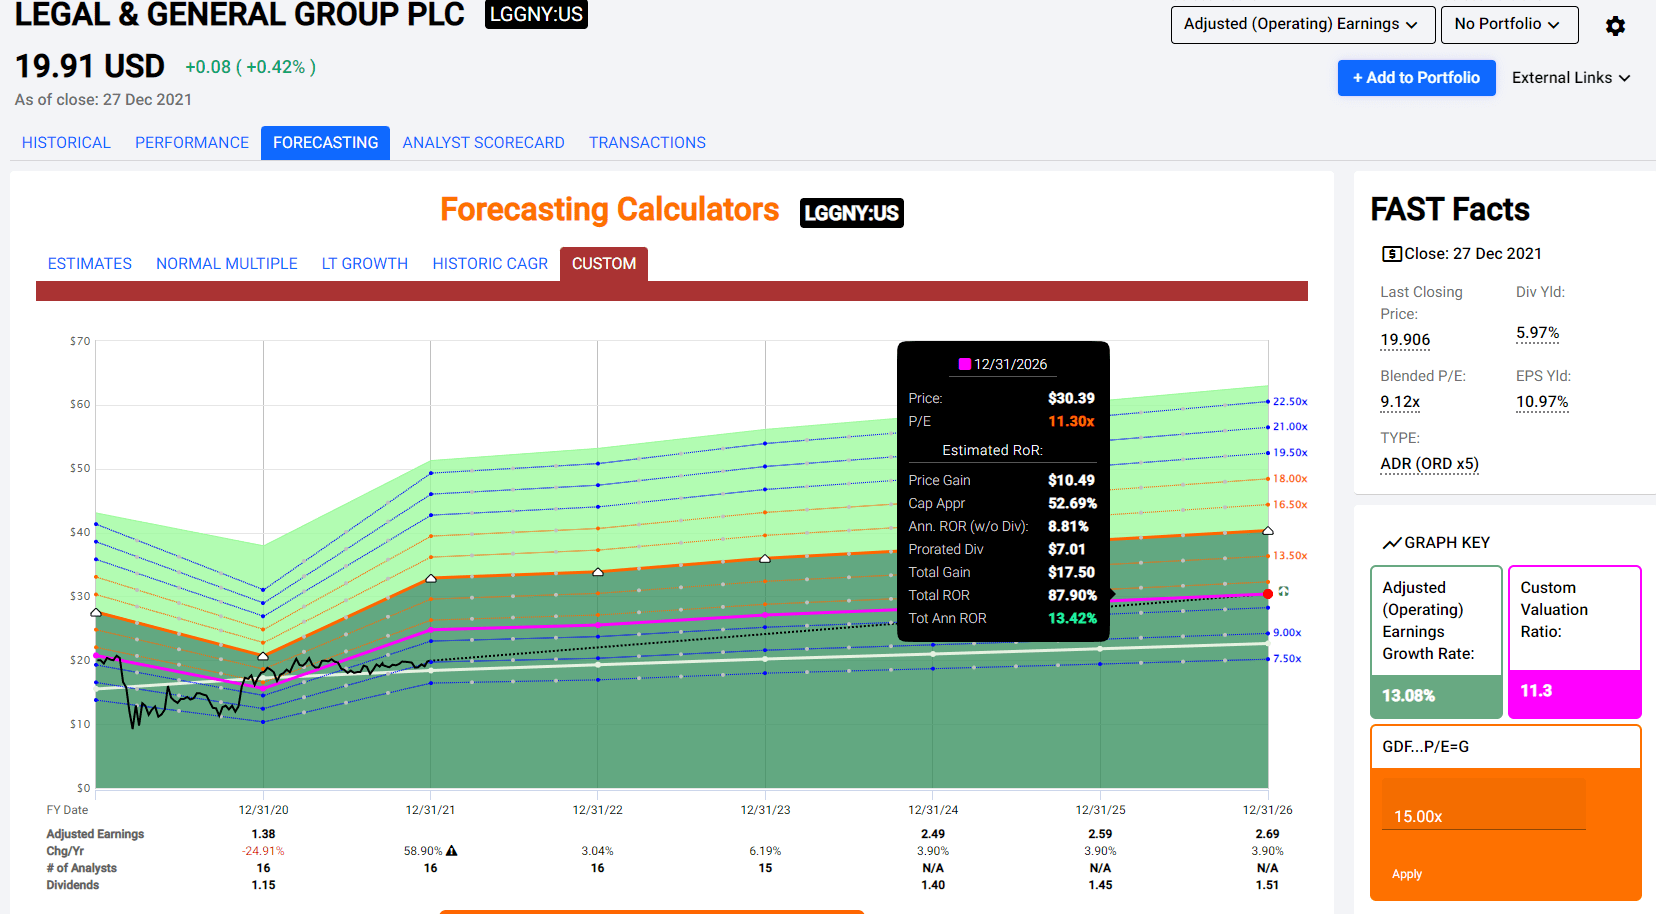1656x914 pixels.
Task: Click the warning triangle beside 58.90%
Action: (x=452, y=851)
